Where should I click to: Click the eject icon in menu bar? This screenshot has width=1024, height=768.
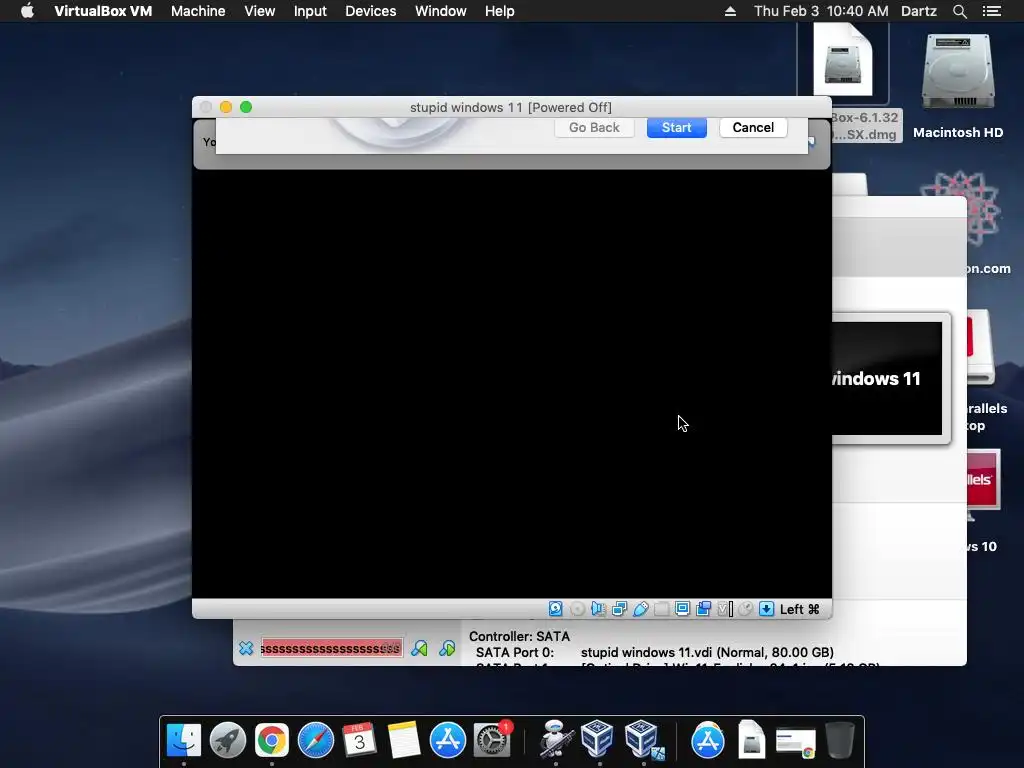730,11
